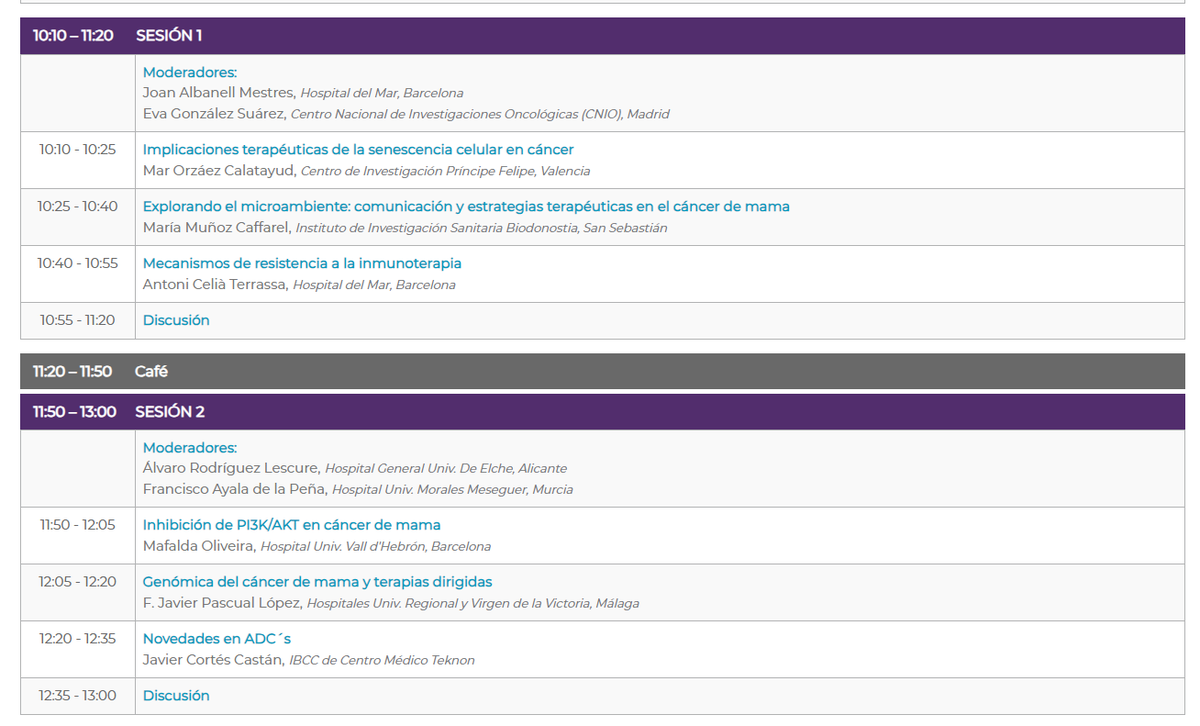
Task: Click the name Joan Albanell Mestres
Action: tap(219, 93)
